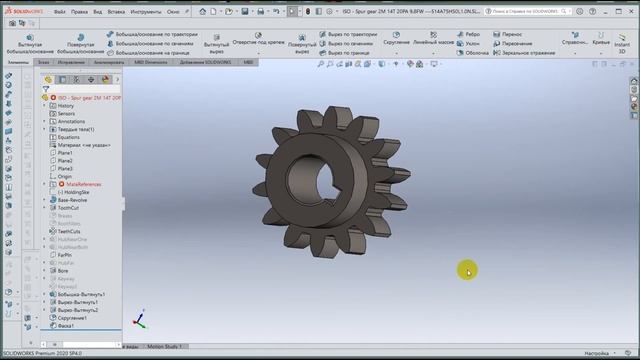Expand the Бобышка-Вытянуть1 feature
640x360 pixels.
click(x=44, y=294)
